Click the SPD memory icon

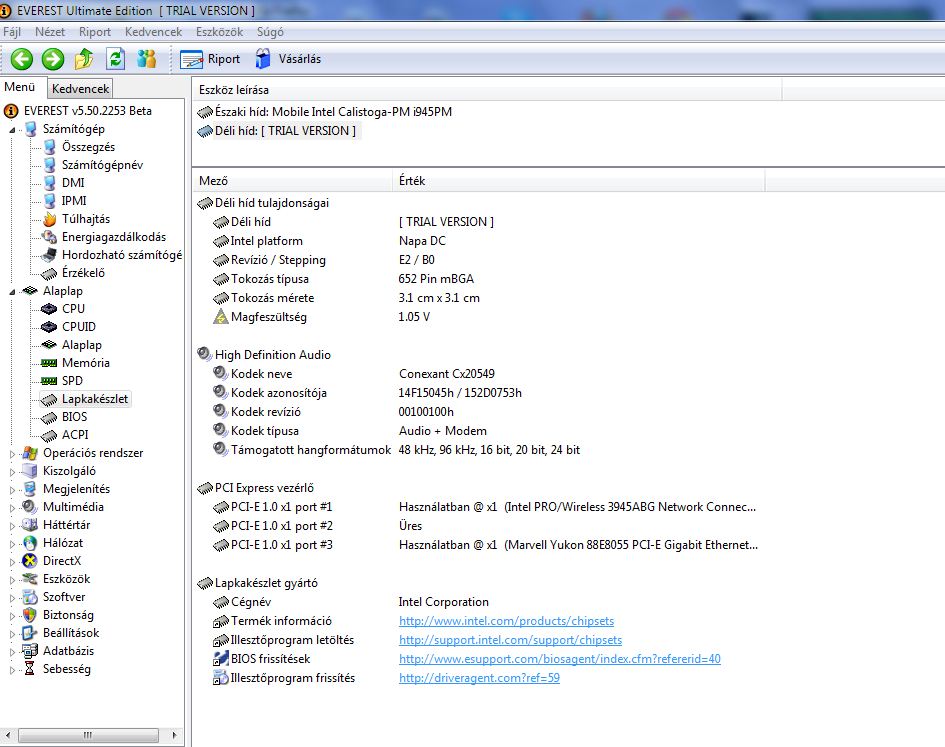coord(49,381)
